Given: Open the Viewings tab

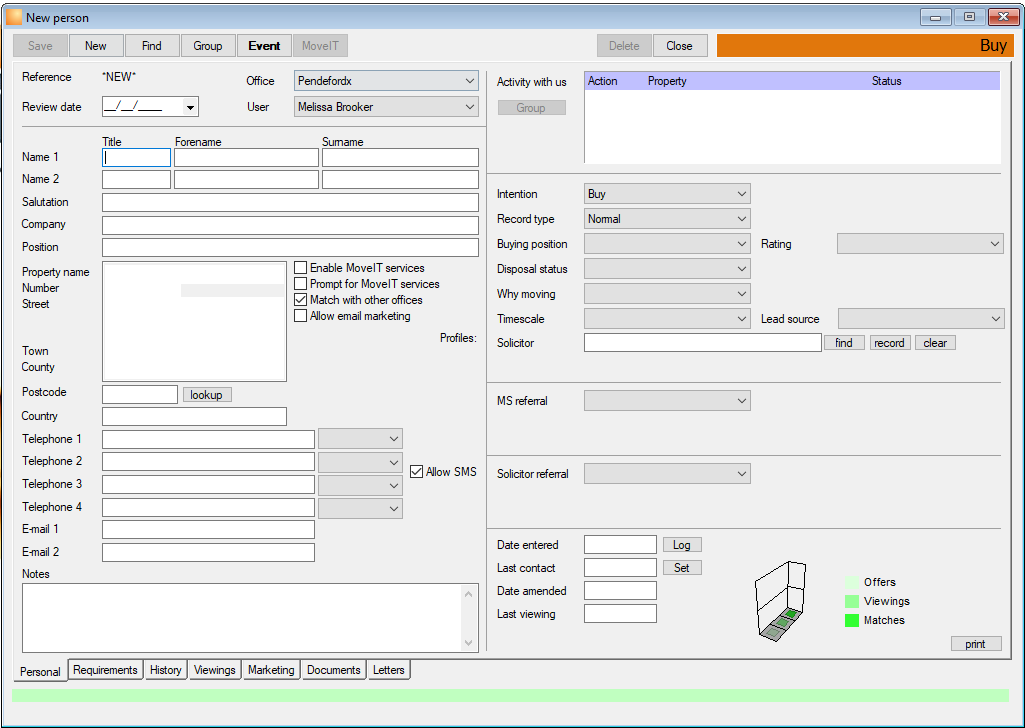Looking at the screenshot, I should pos(214,670).
